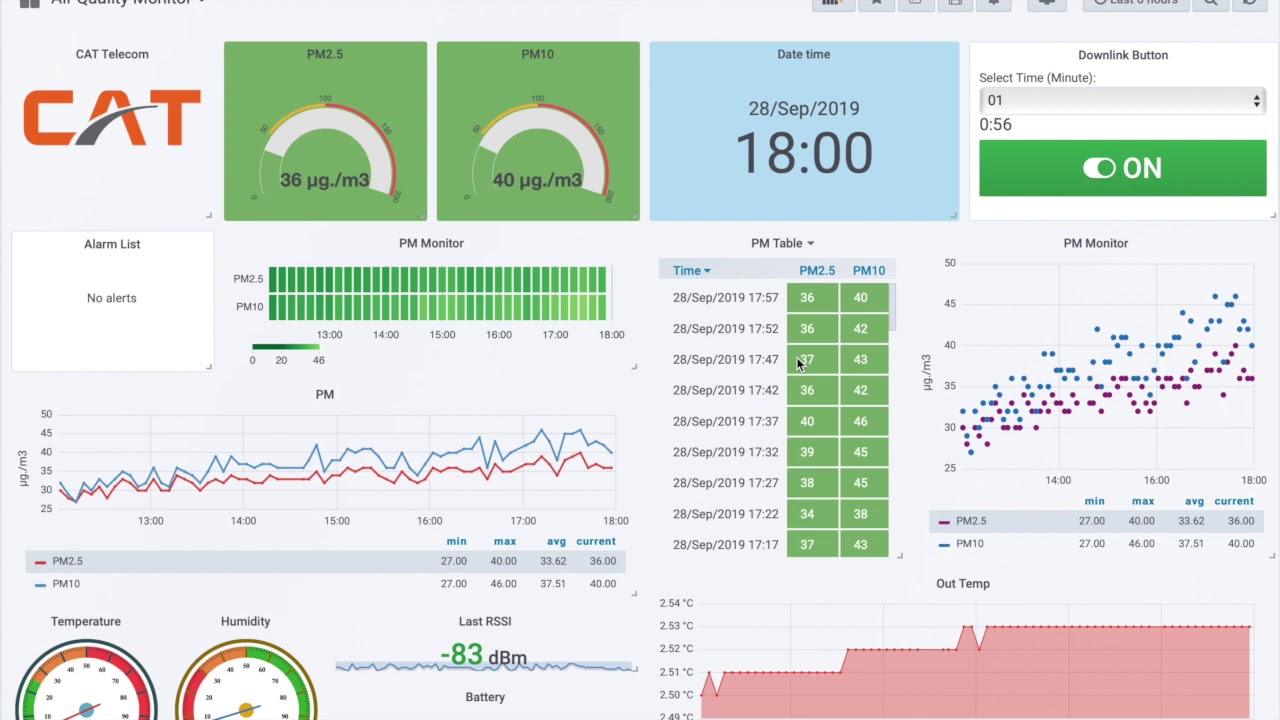
Task: Sort scatter PM Monitor legend by current
Action: (1234, 501)
